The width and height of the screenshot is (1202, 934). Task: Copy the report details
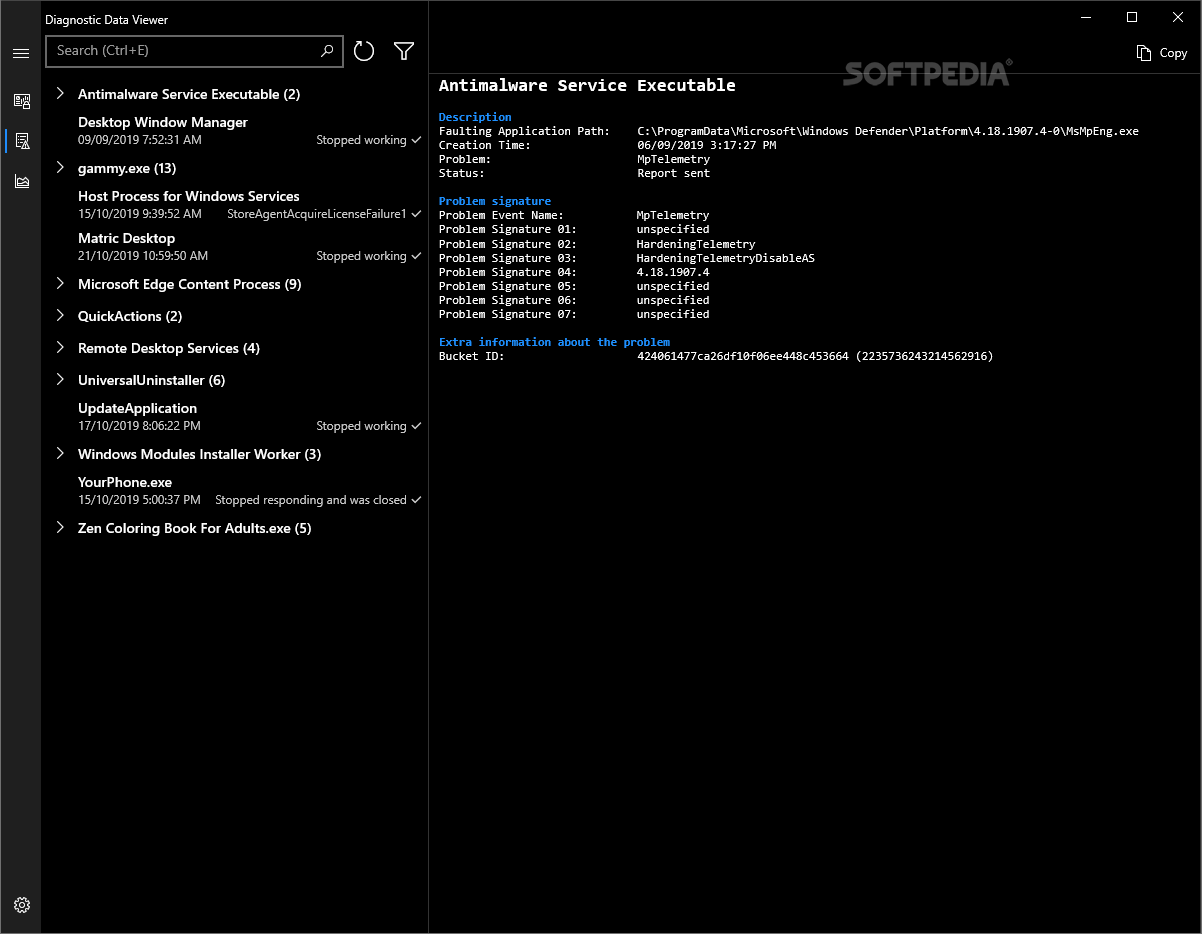[1162, 53]
